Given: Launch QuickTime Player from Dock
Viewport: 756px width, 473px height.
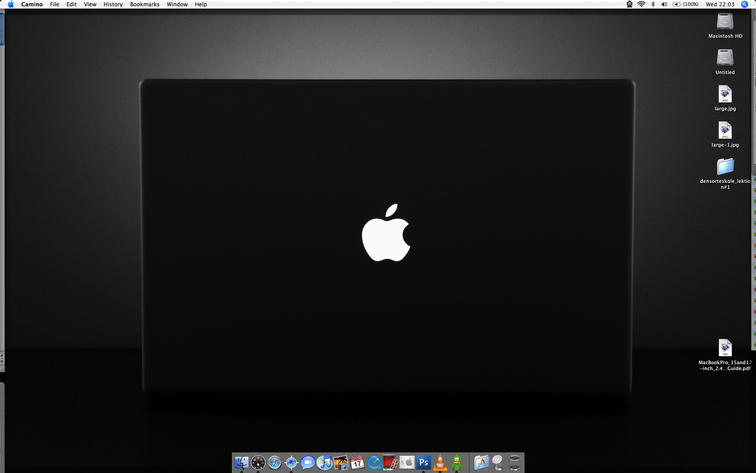Looking at the screenshot, I should [374, 462].
